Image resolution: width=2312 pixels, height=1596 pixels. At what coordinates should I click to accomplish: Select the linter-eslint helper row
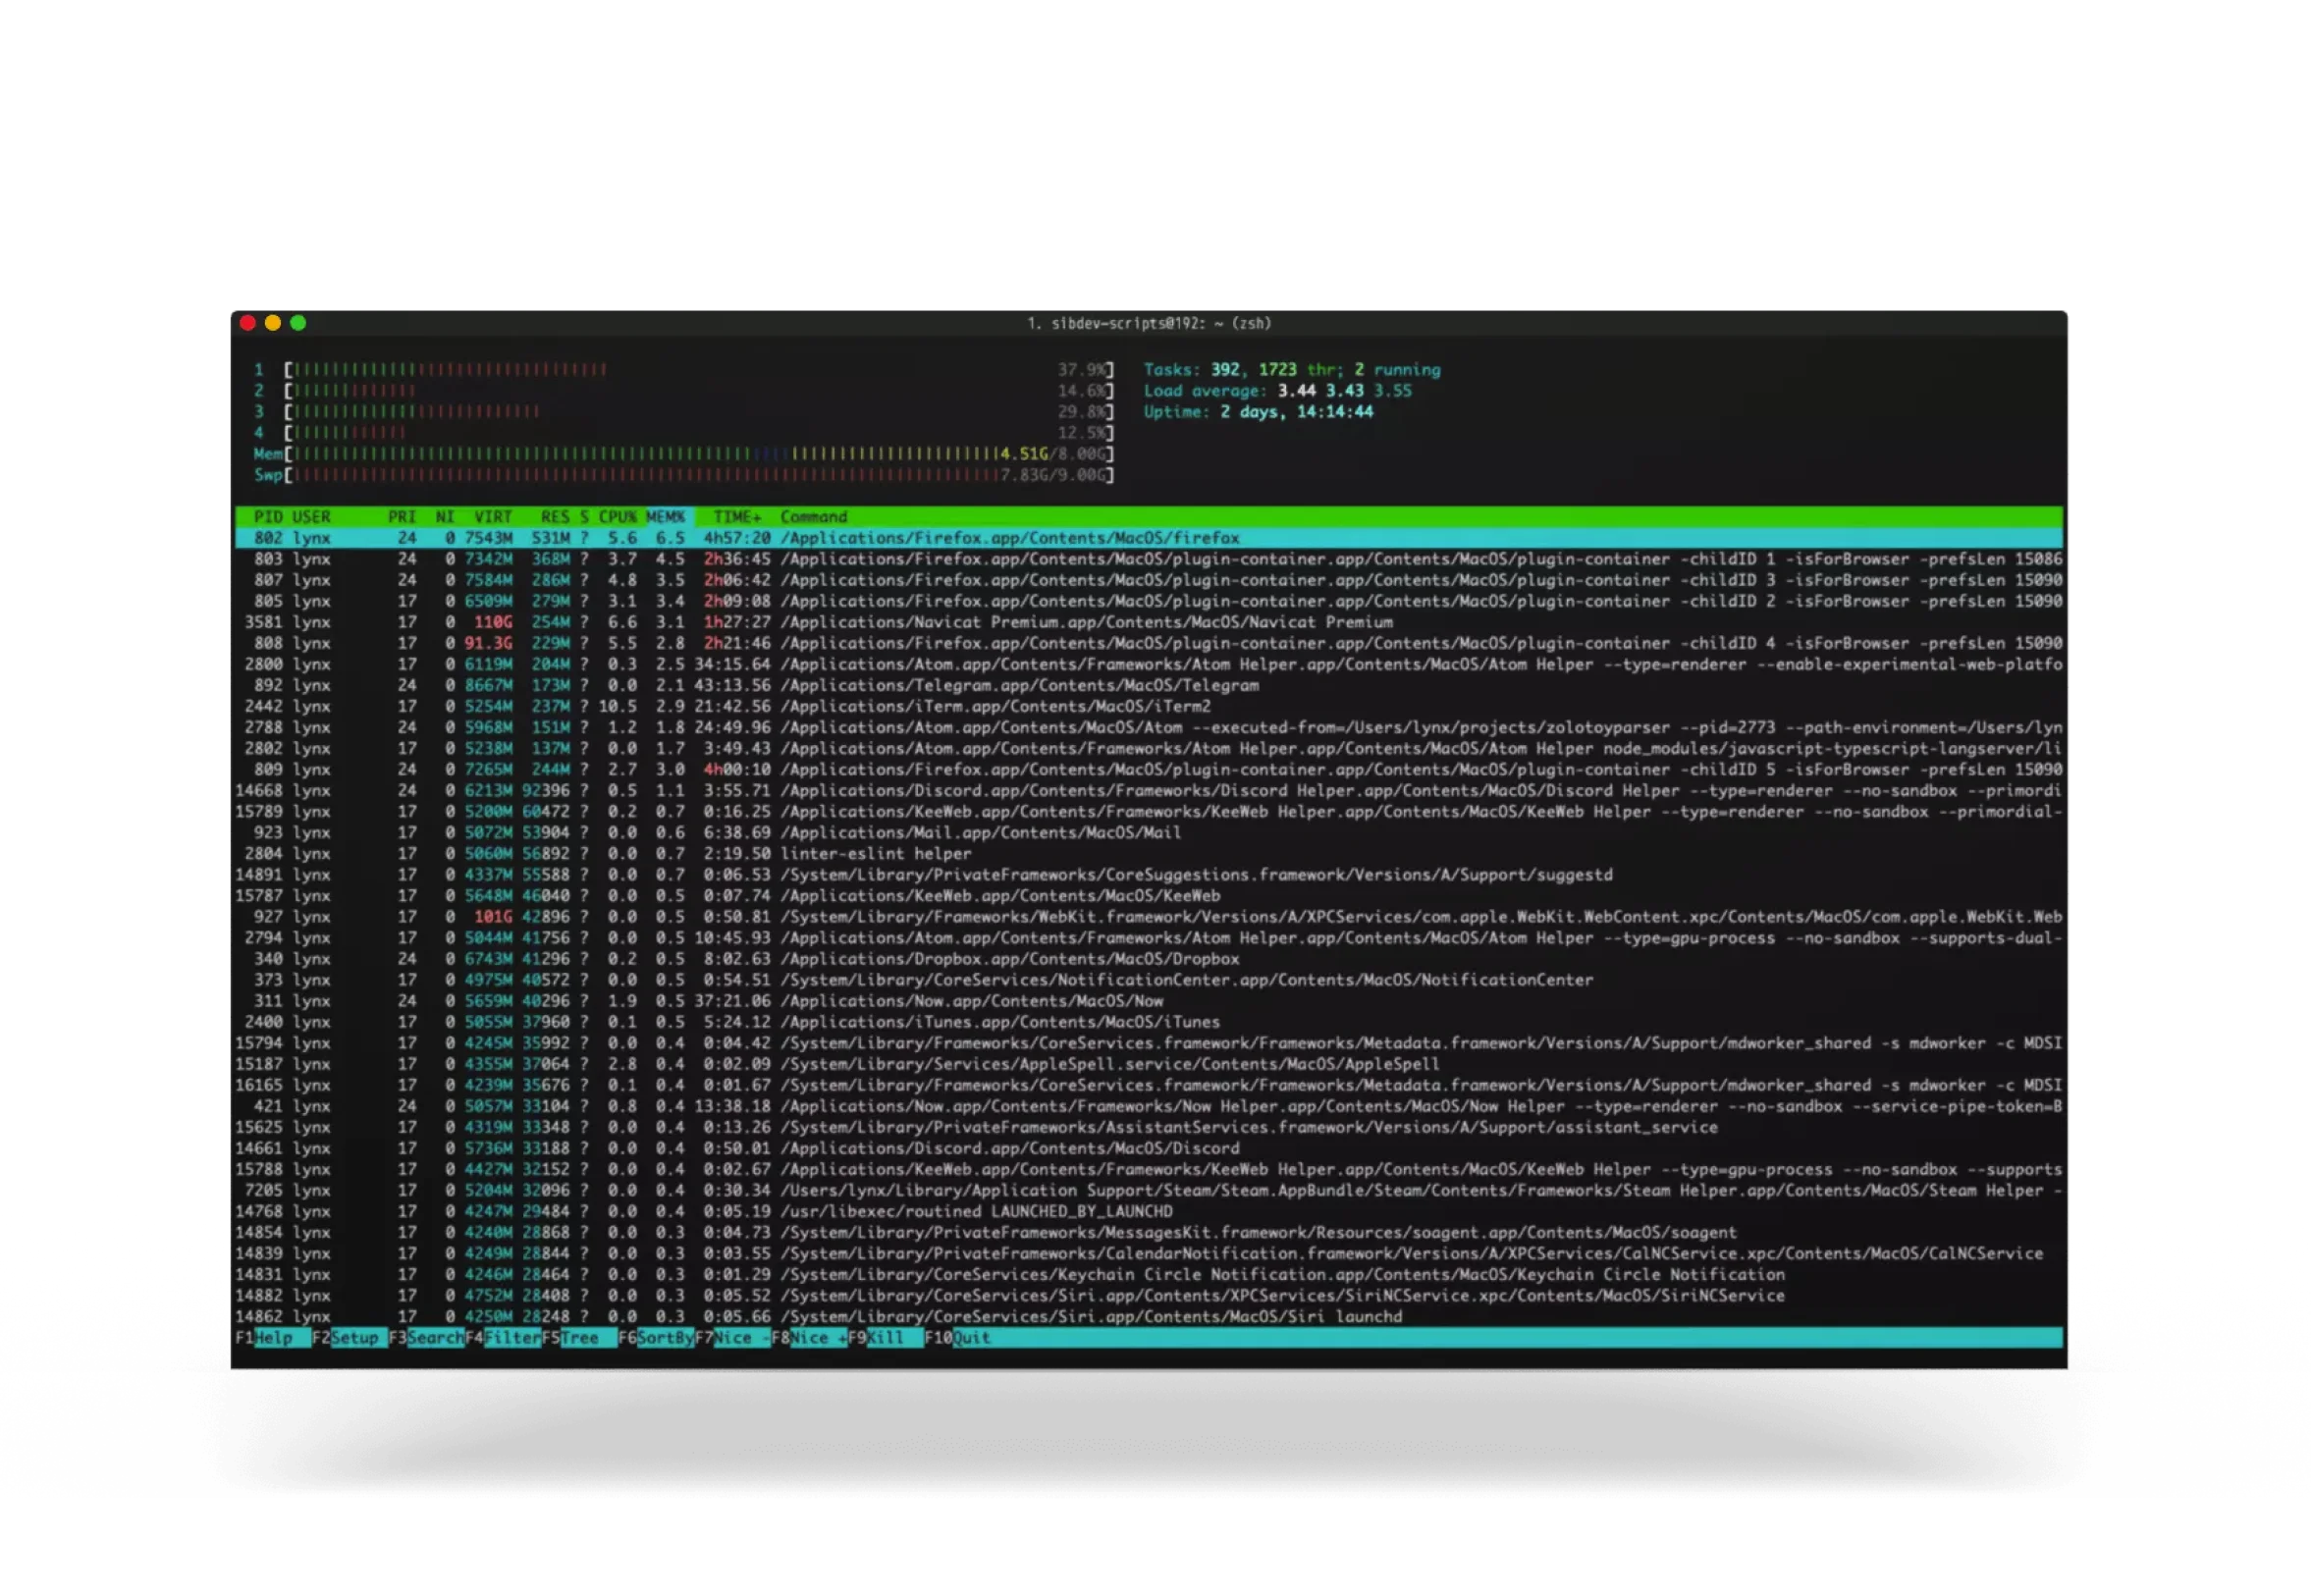[x=1149, y=854]
